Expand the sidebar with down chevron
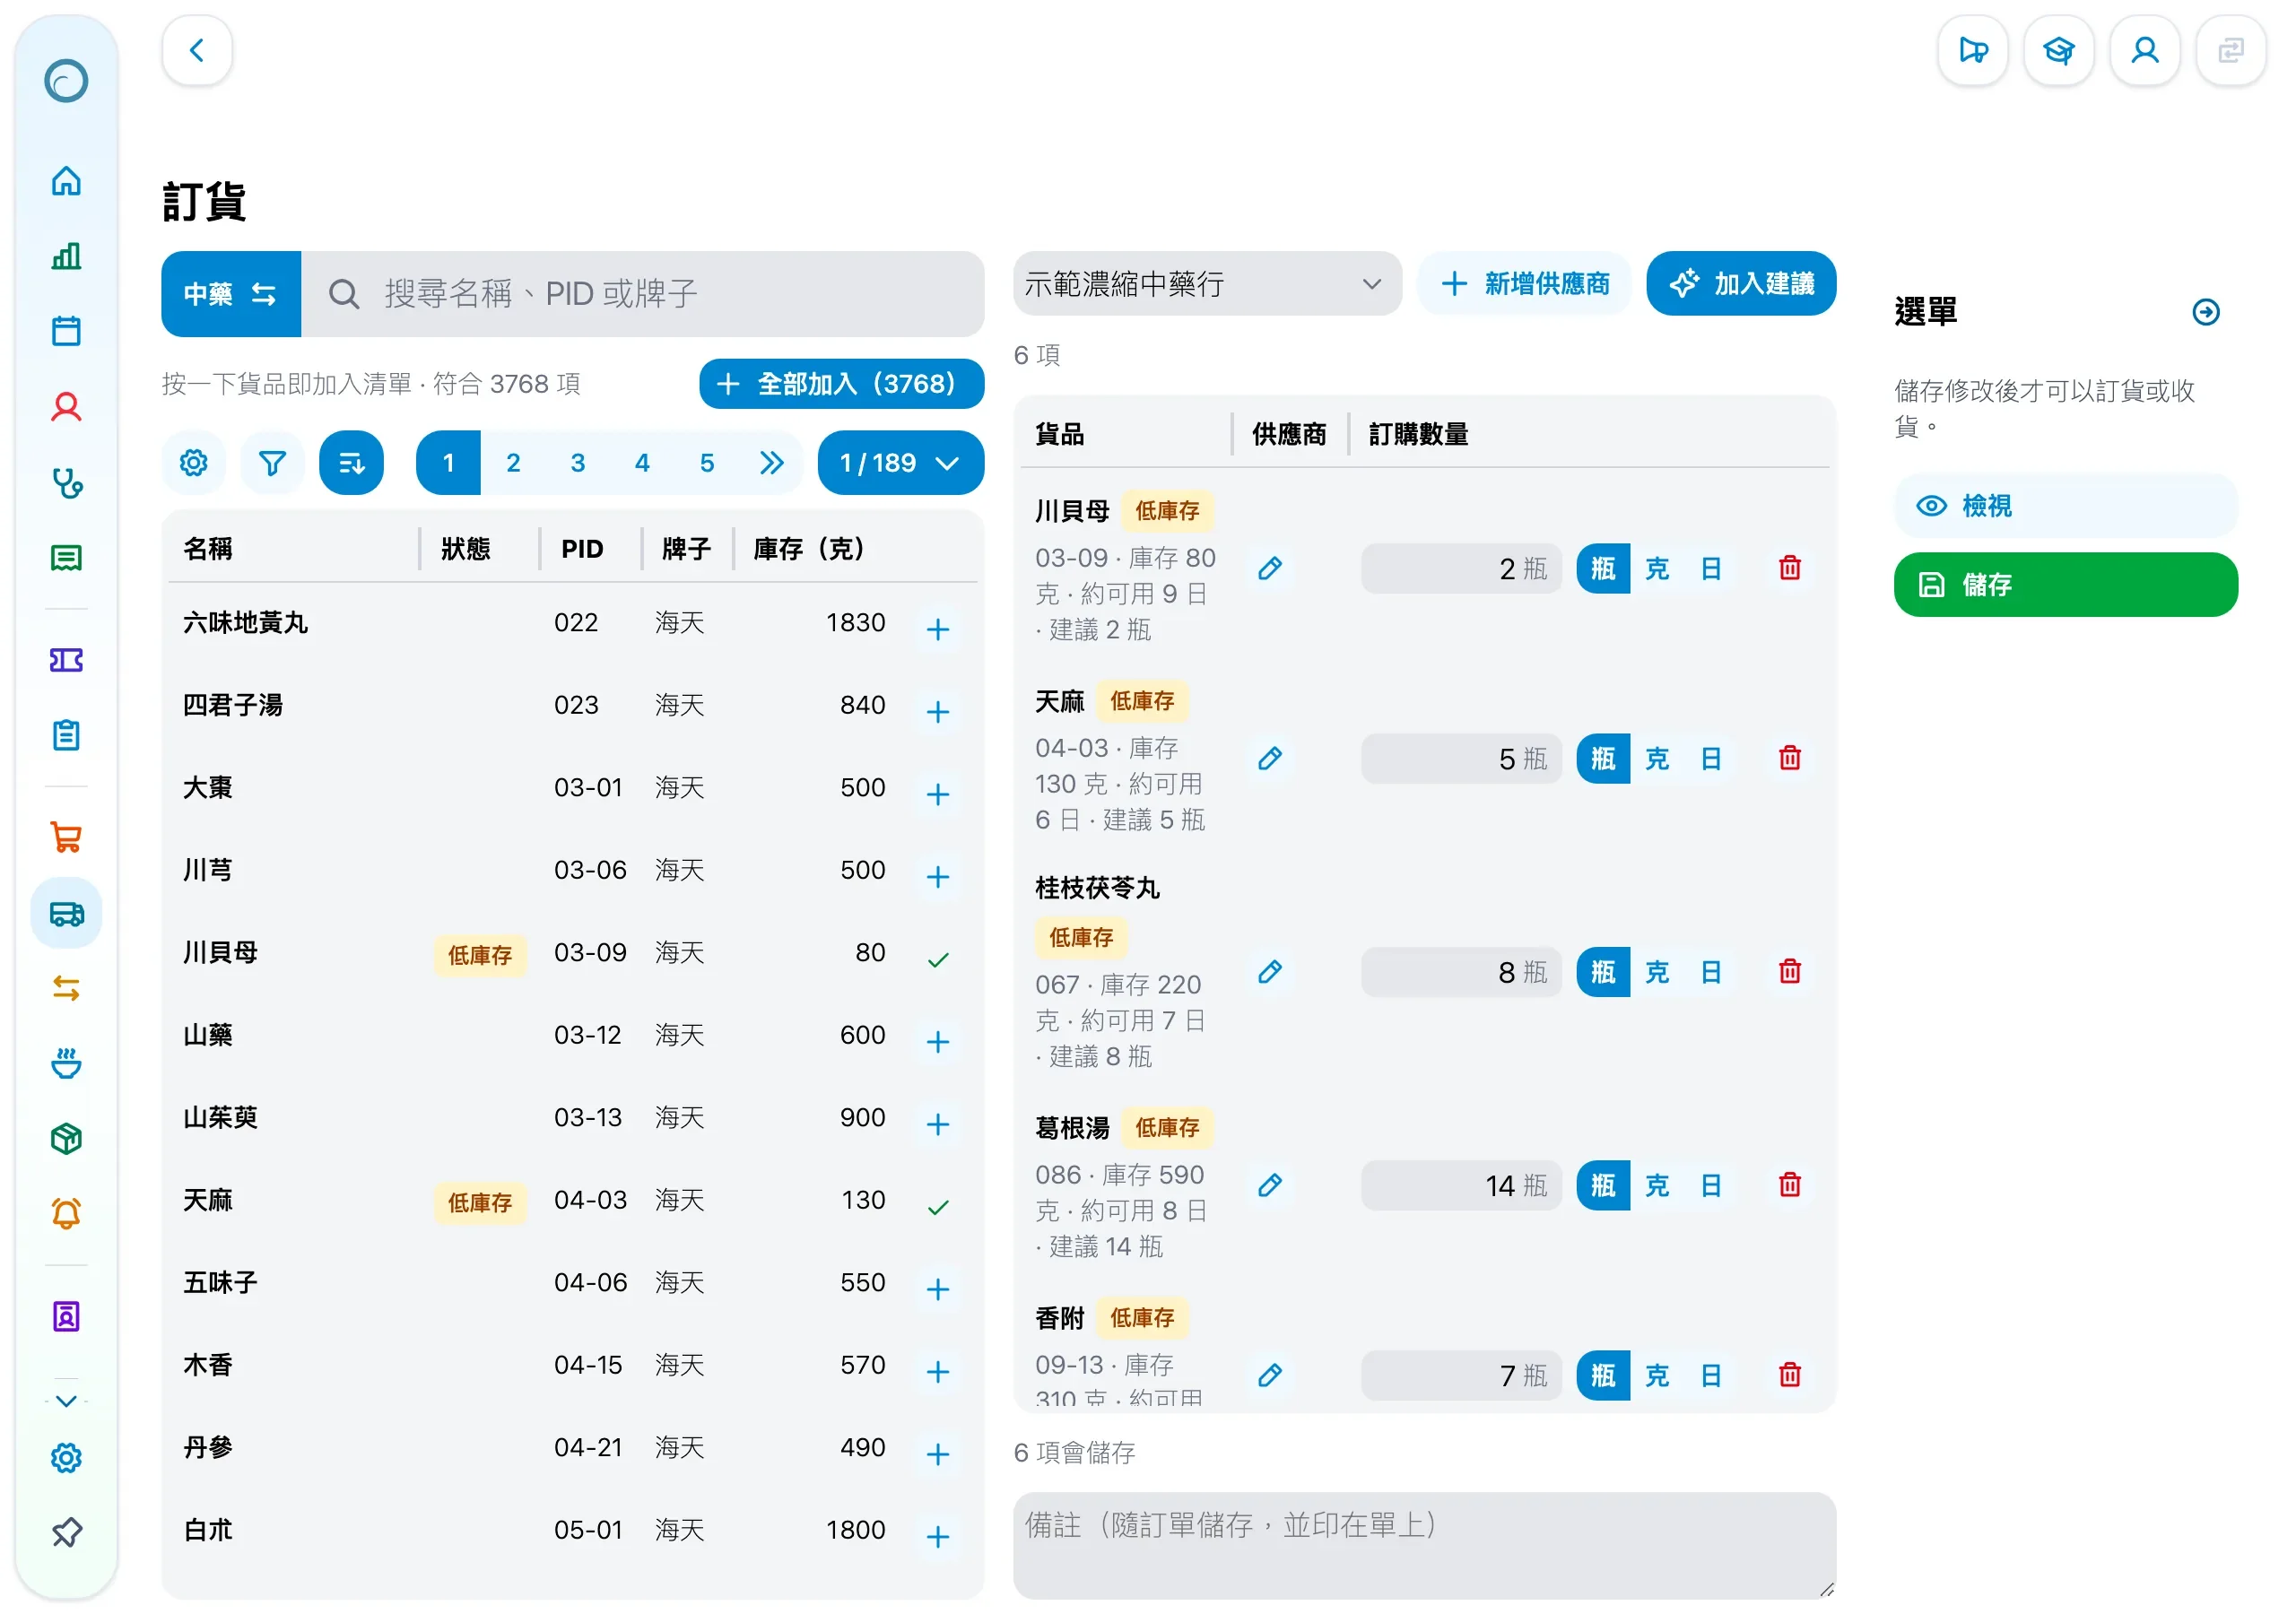This screenshot has width=2296, height=1614. [66, 1400]
